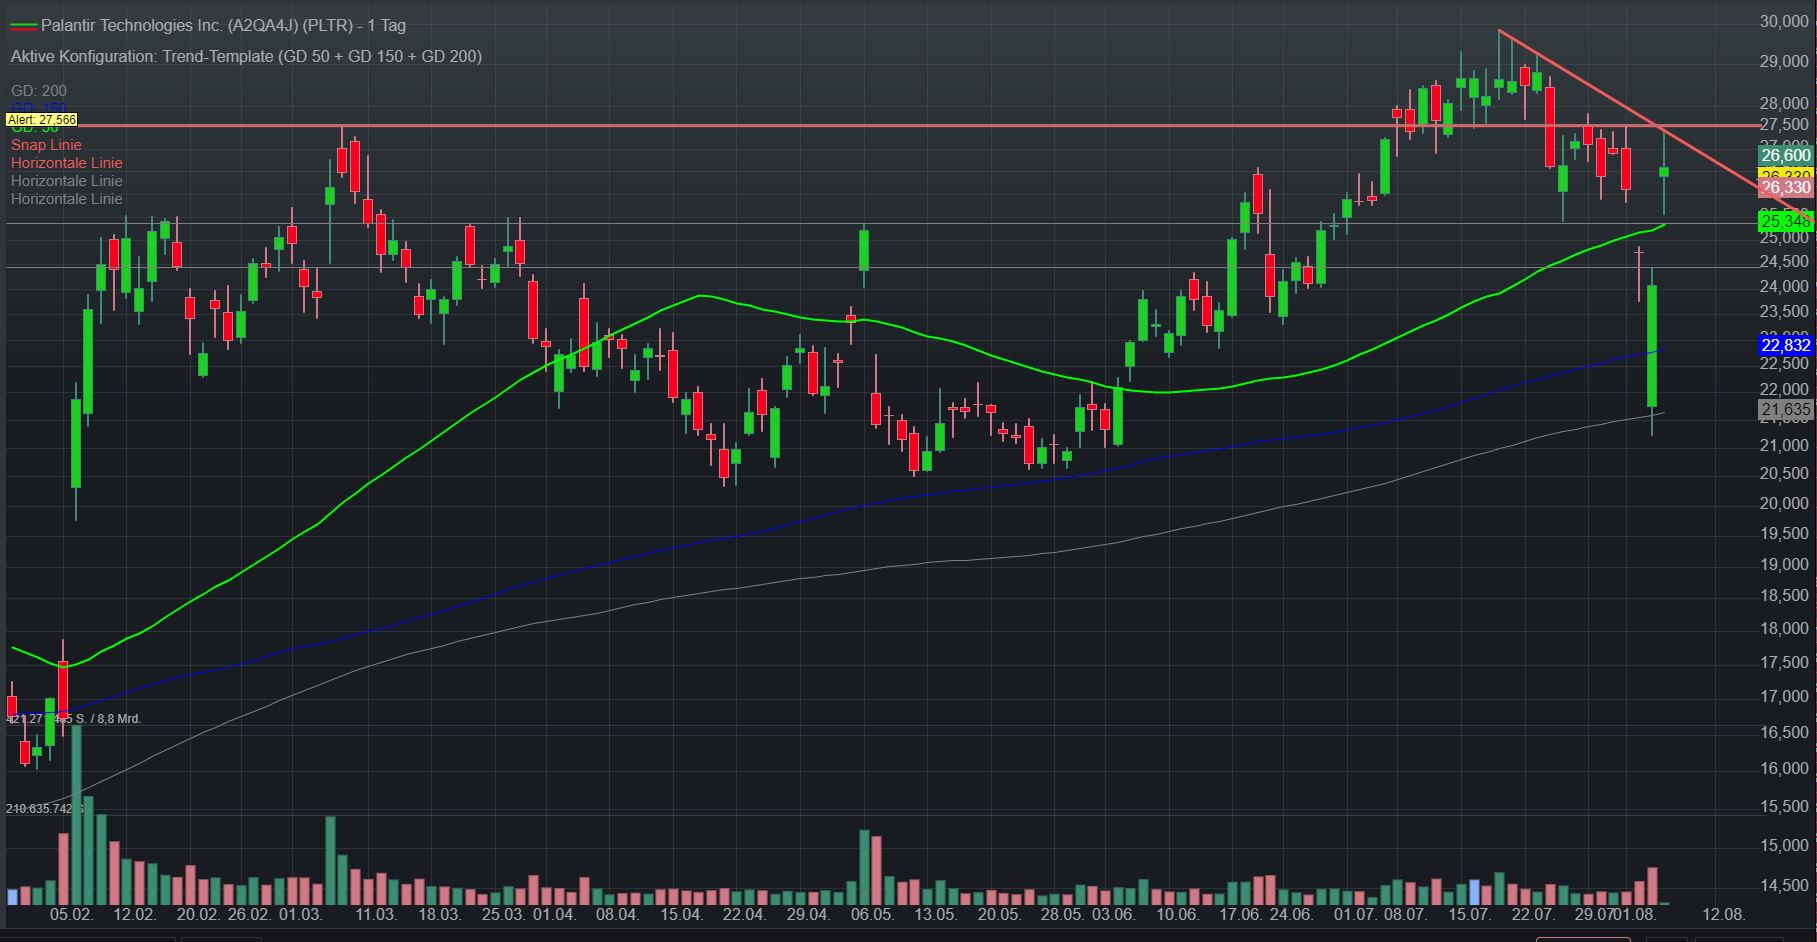Click the '03.06.' date label
This screenshot has height=942, width=1817.
point(1113,914)
